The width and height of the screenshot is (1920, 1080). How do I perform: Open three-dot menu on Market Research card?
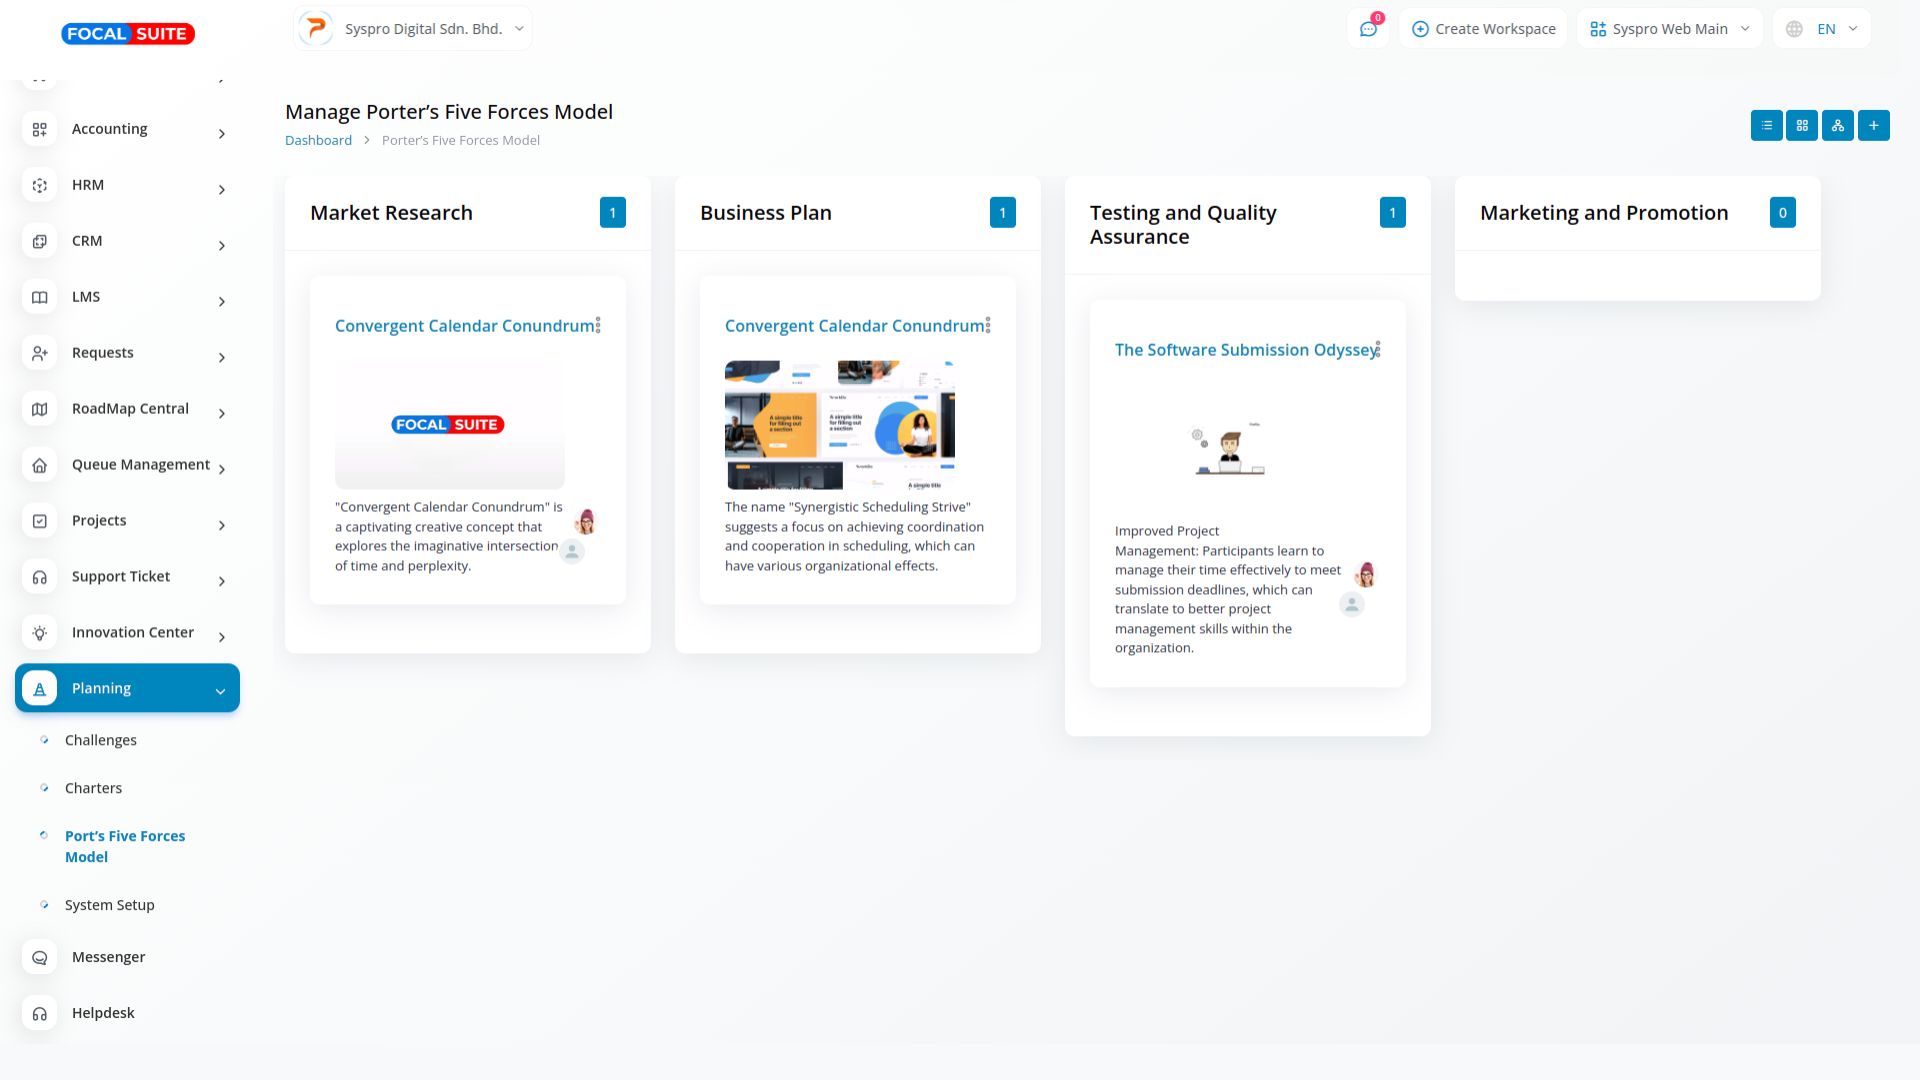(x=598, y=325)
